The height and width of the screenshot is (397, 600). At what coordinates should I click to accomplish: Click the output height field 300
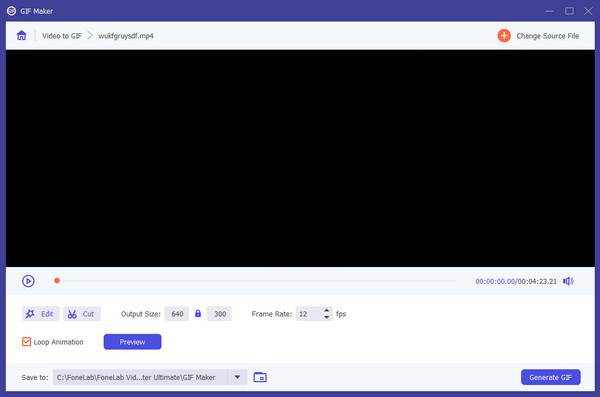click(220, 314)
